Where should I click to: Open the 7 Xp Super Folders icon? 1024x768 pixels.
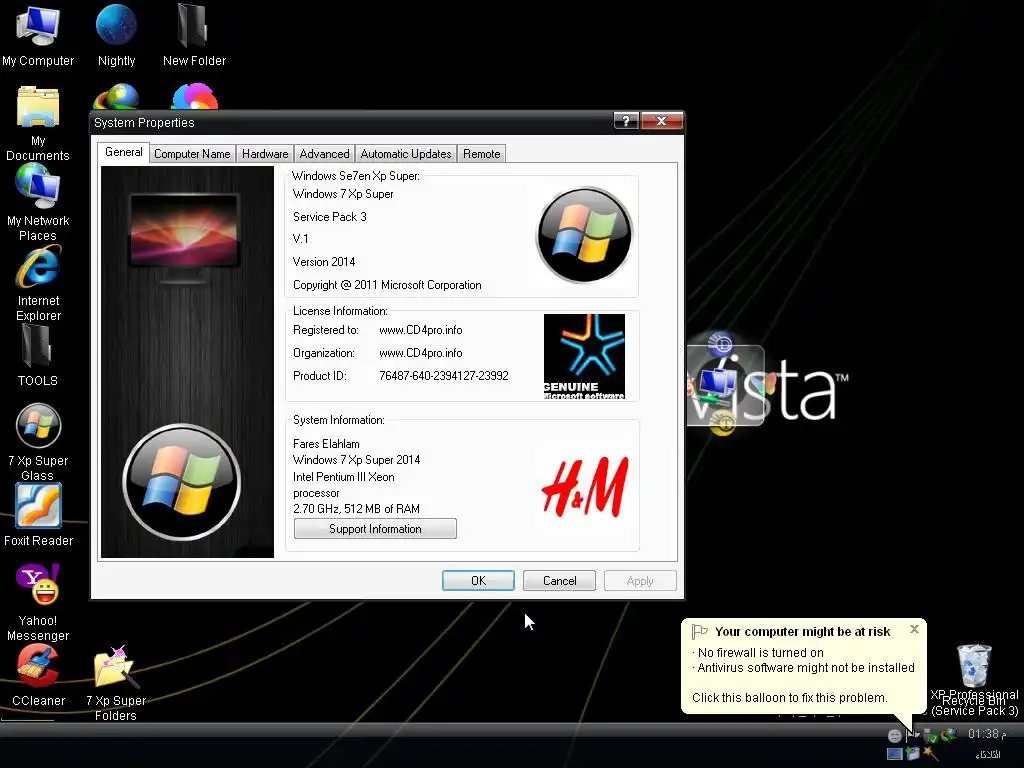pyautogui.click(x=116, y=683)
